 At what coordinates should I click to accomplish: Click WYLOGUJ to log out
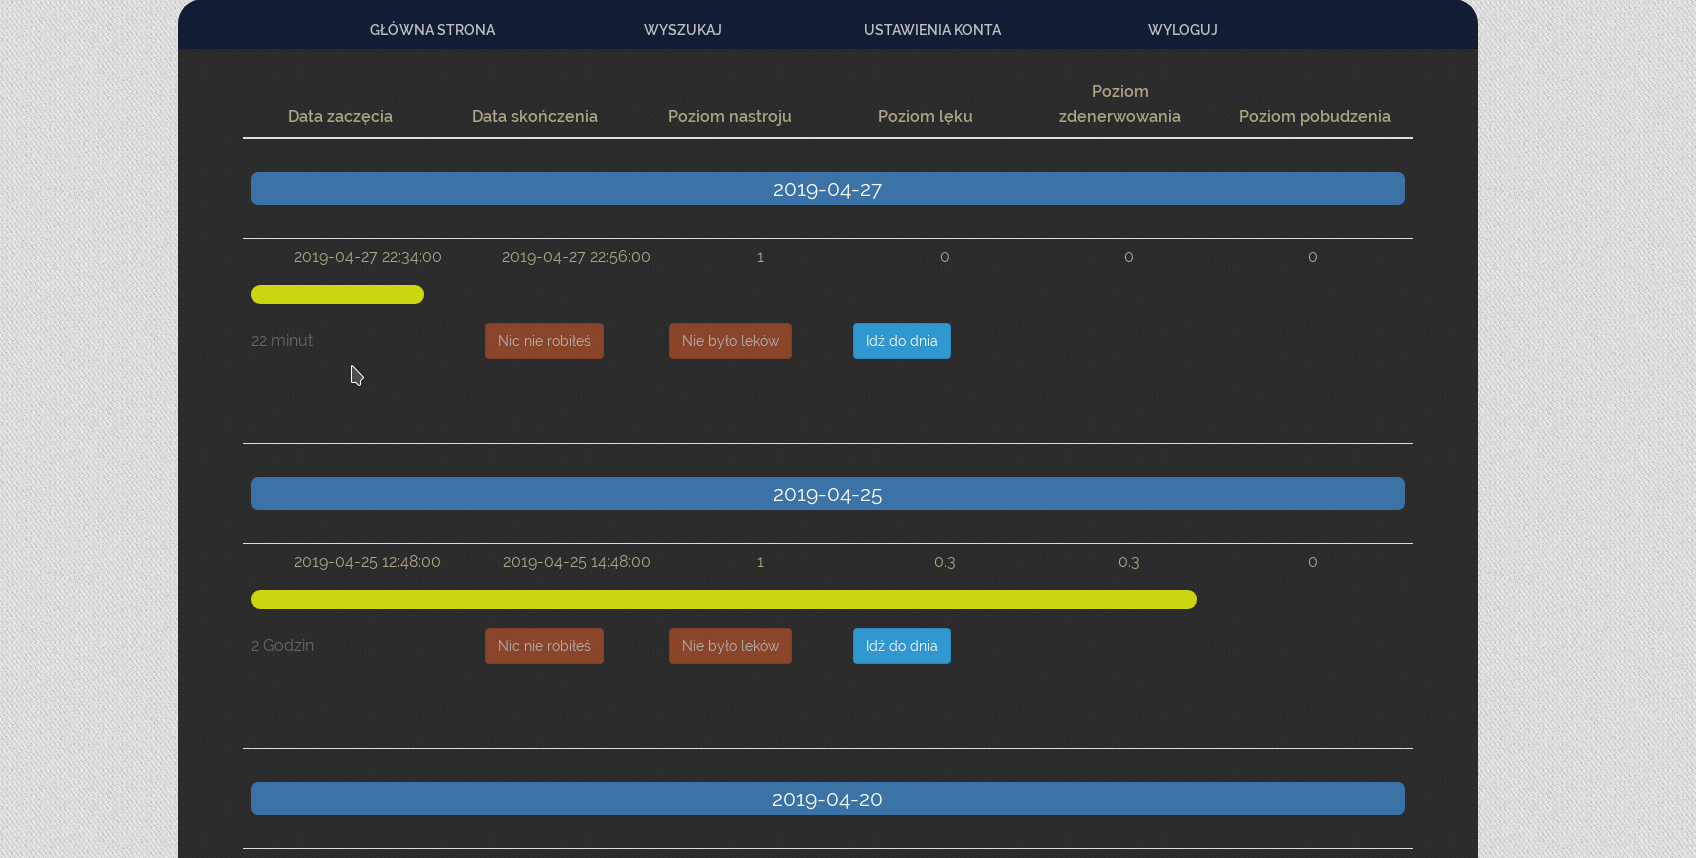[x=1182, y=30]
